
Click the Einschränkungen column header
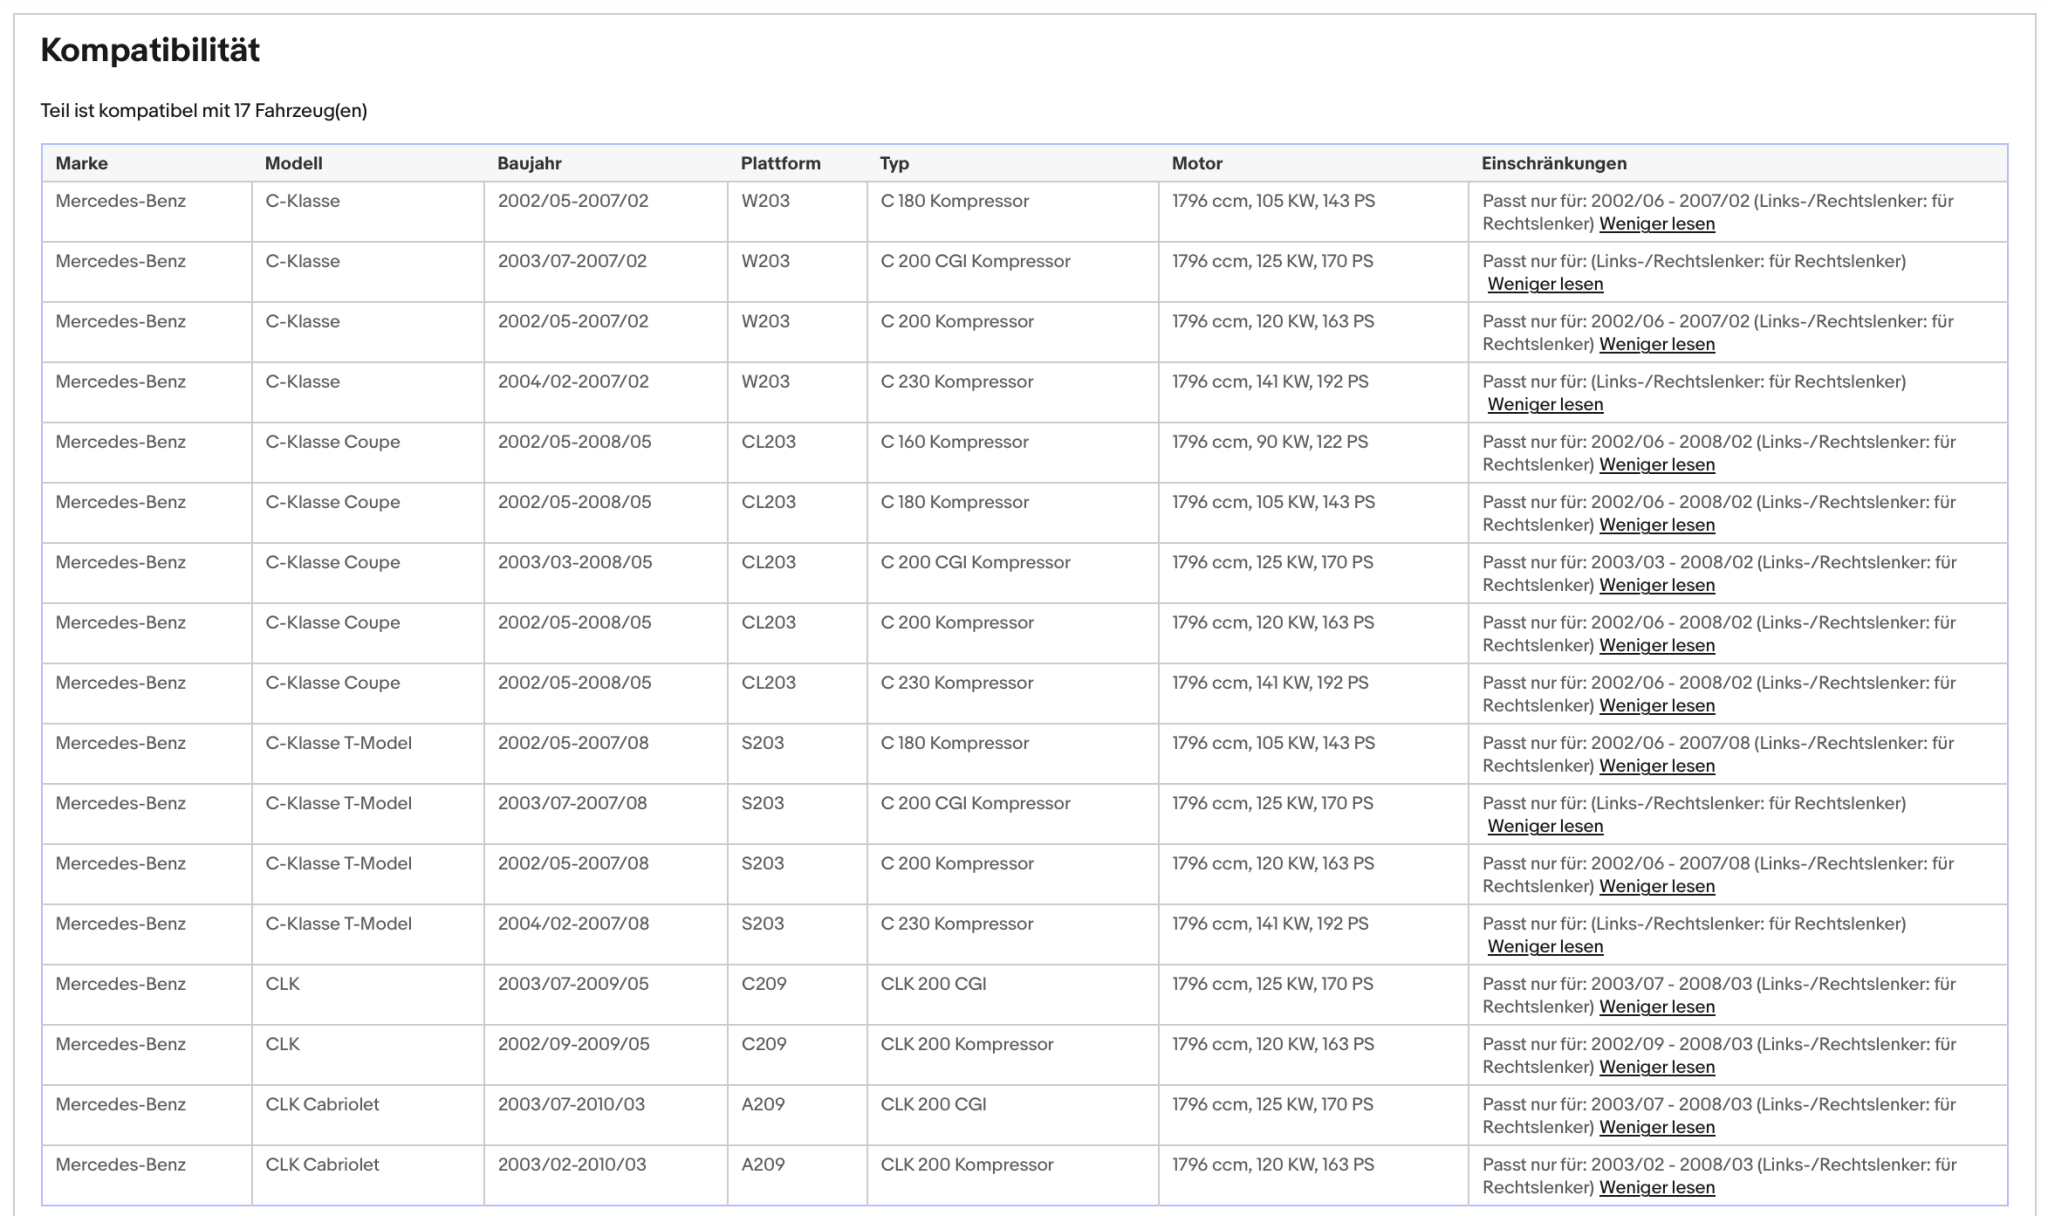[1554, 163]
